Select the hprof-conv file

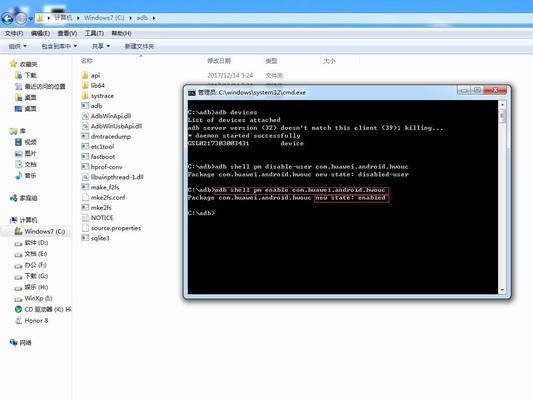point(102,167)
